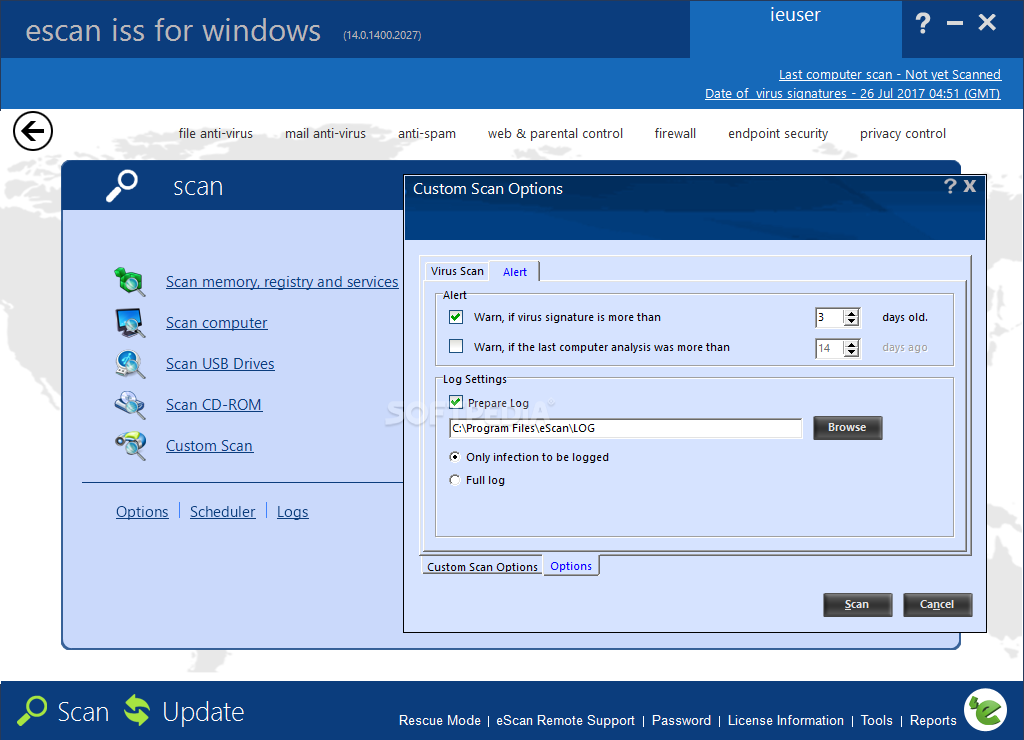
Task: Open the Reports link
Action: [x=933, y=720]
